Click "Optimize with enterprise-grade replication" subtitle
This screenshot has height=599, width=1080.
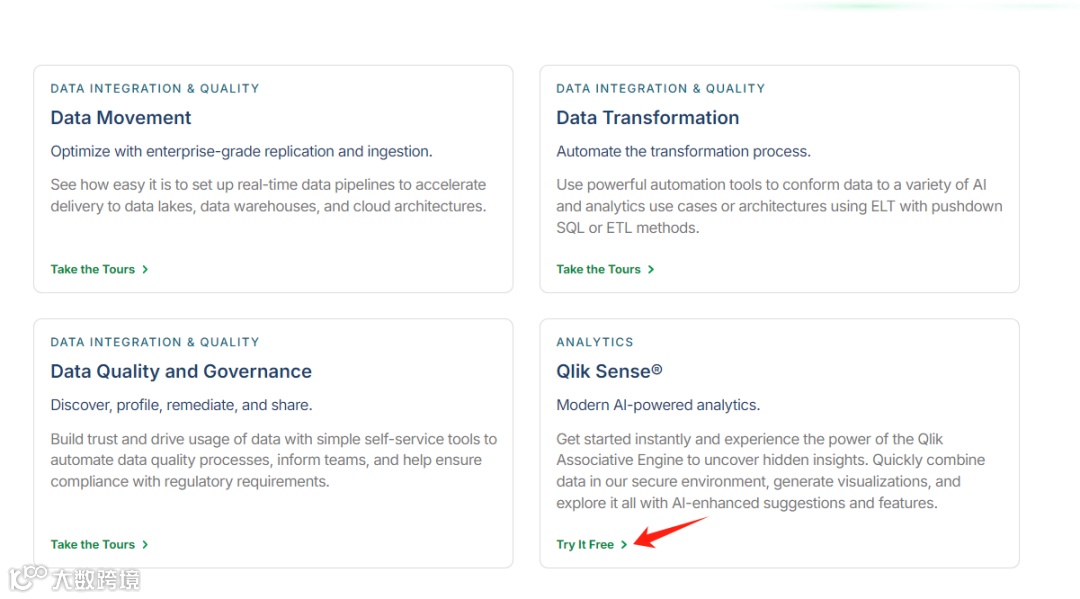tap(241, 152)
